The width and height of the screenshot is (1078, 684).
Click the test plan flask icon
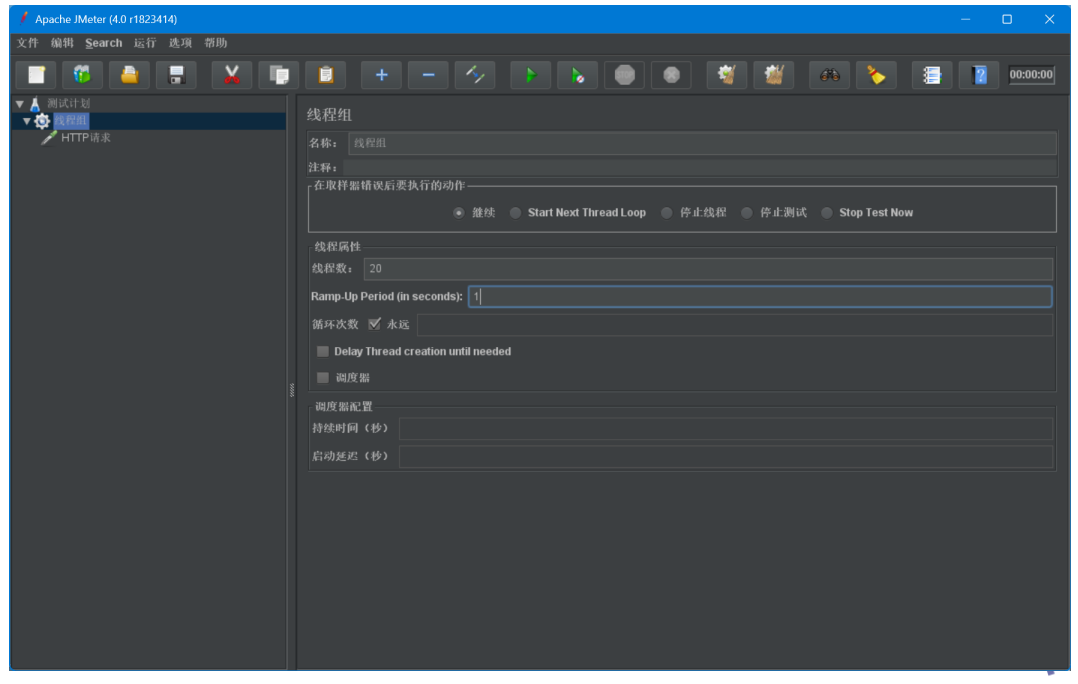point(35,104)
